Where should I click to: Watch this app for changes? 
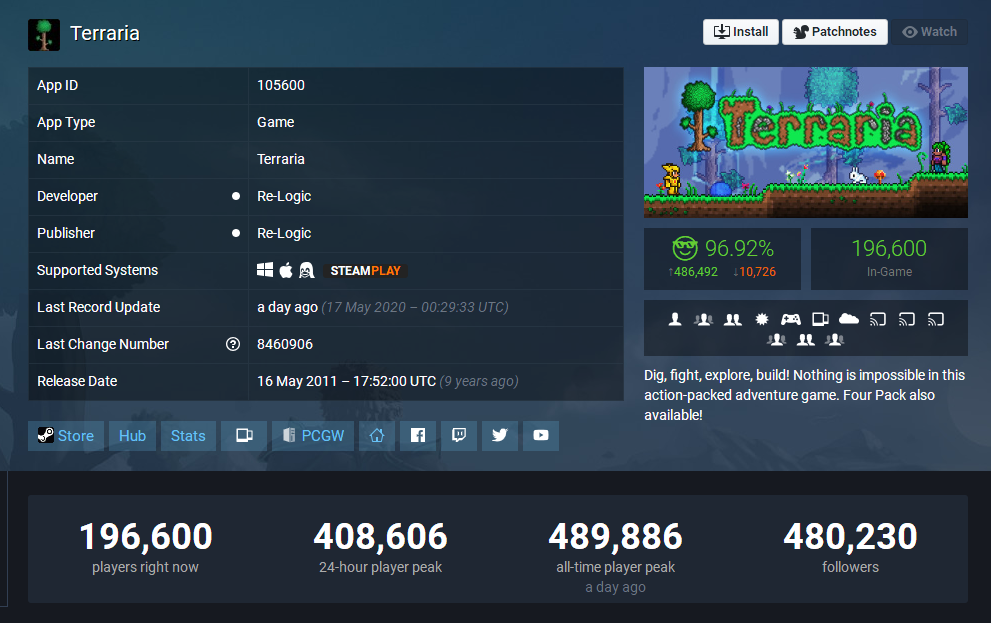pos(929,32)
